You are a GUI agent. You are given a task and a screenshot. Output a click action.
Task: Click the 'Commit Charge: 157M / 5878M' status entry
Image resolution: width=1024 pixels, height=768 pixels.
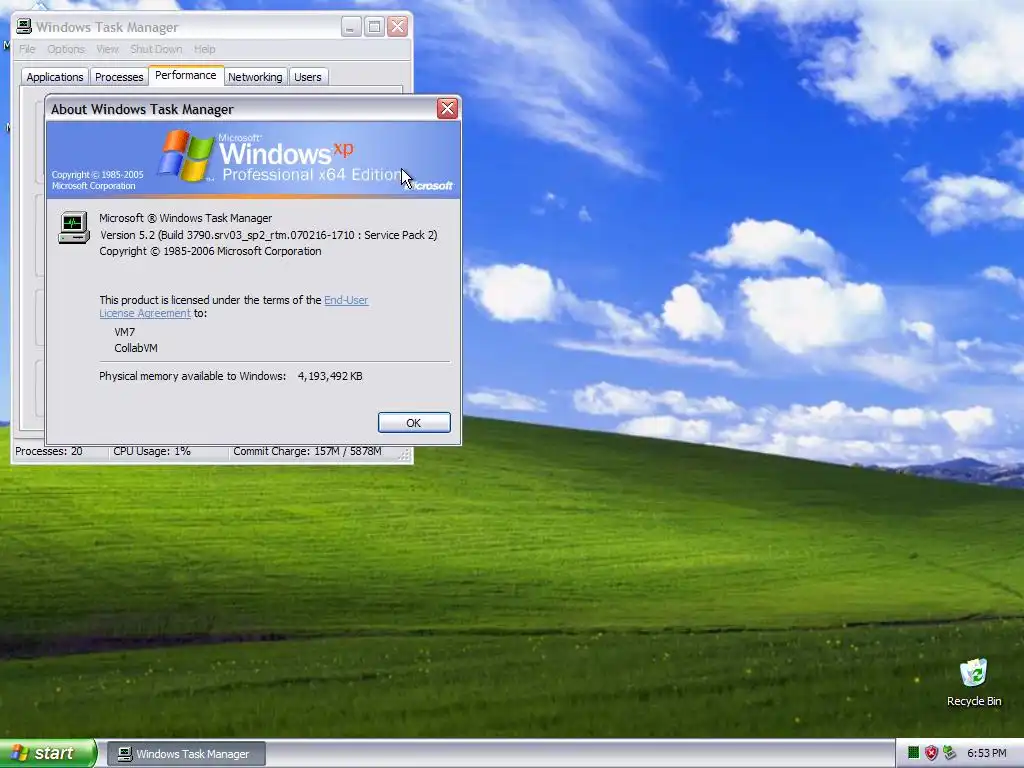pos(307,451)
